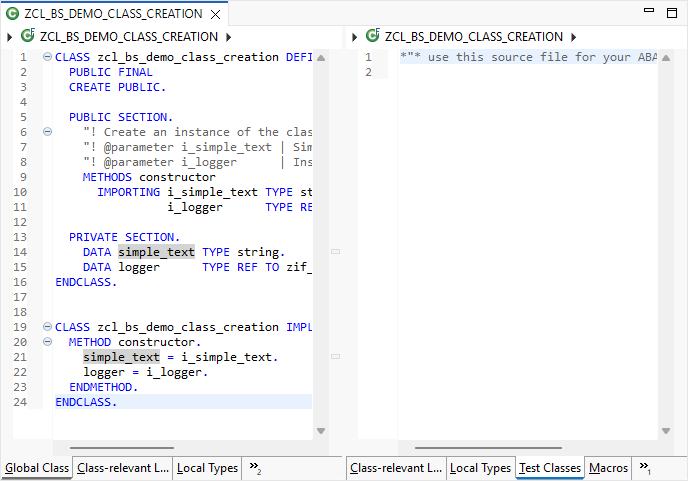Open the Macros tab
Screen dimensions: 688x481
[x=608, y=467]
